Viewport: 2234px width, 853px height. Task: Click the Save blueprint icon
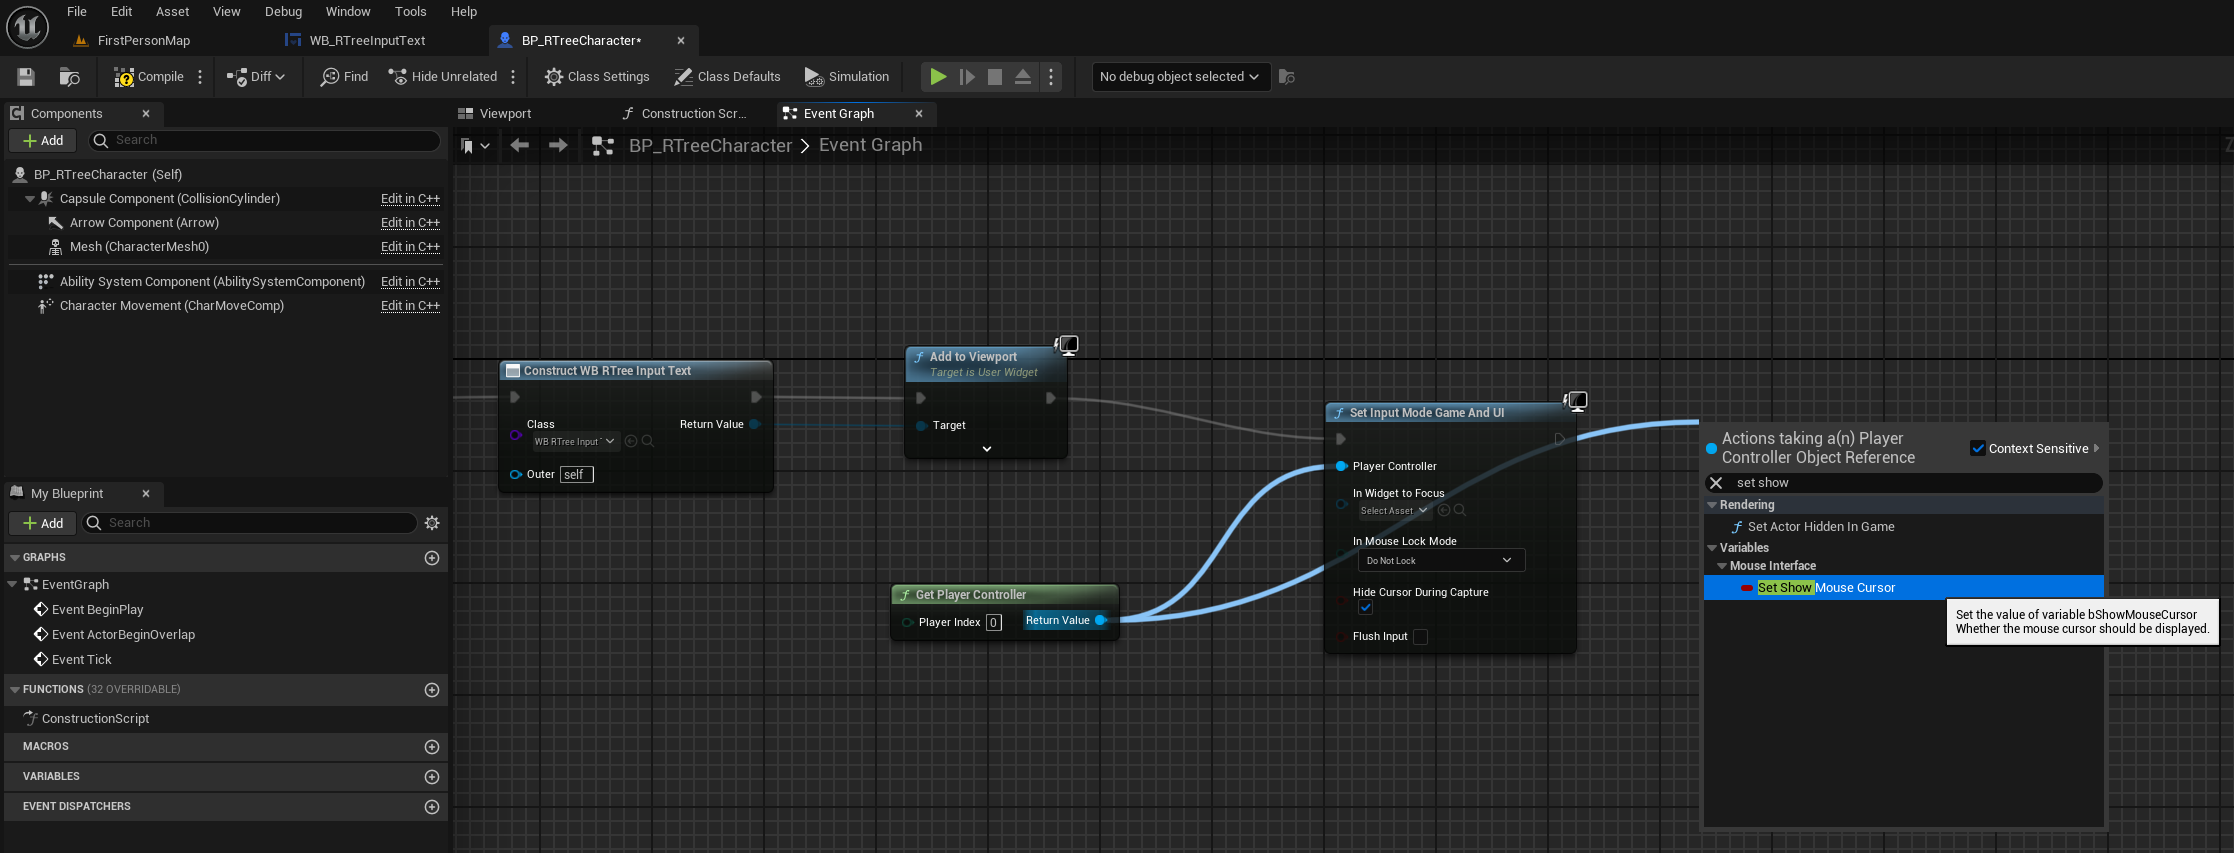[x=26, y=77]
